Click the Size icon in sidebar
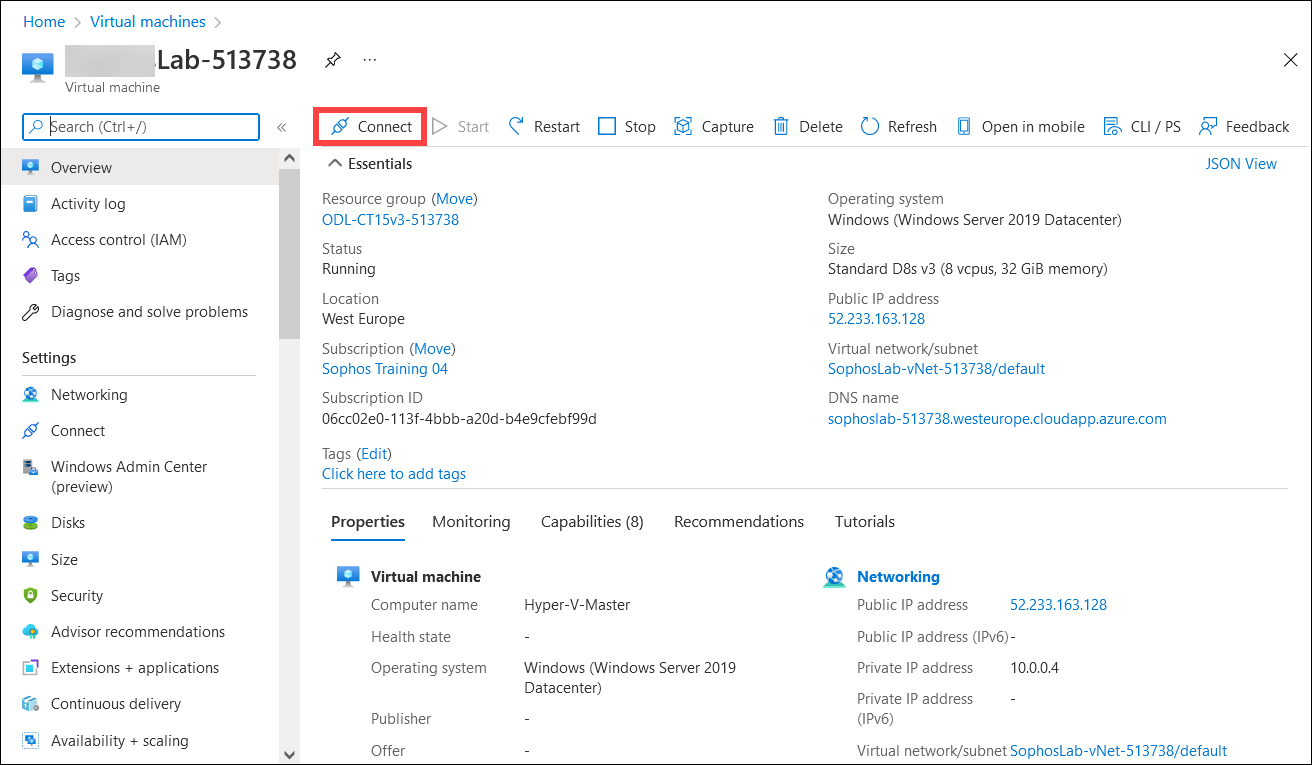The image size is (1312, 765). pos(31,560)
